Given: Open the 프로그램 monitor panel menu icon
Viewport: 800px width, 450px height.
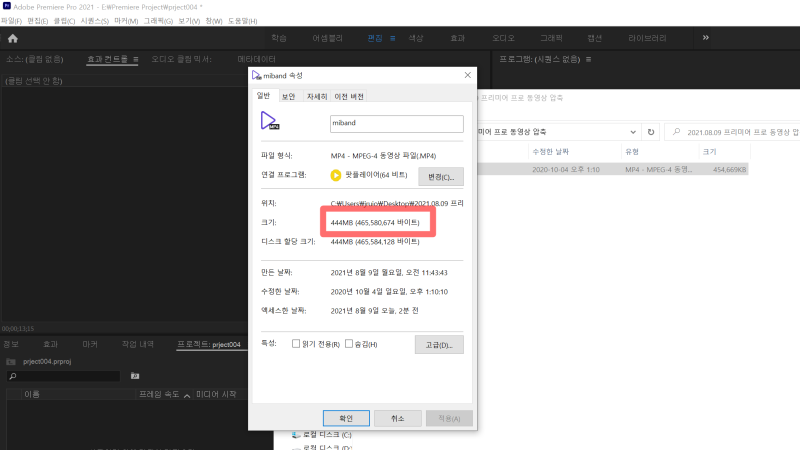Looking at the screenshot, I should [588, 59].
